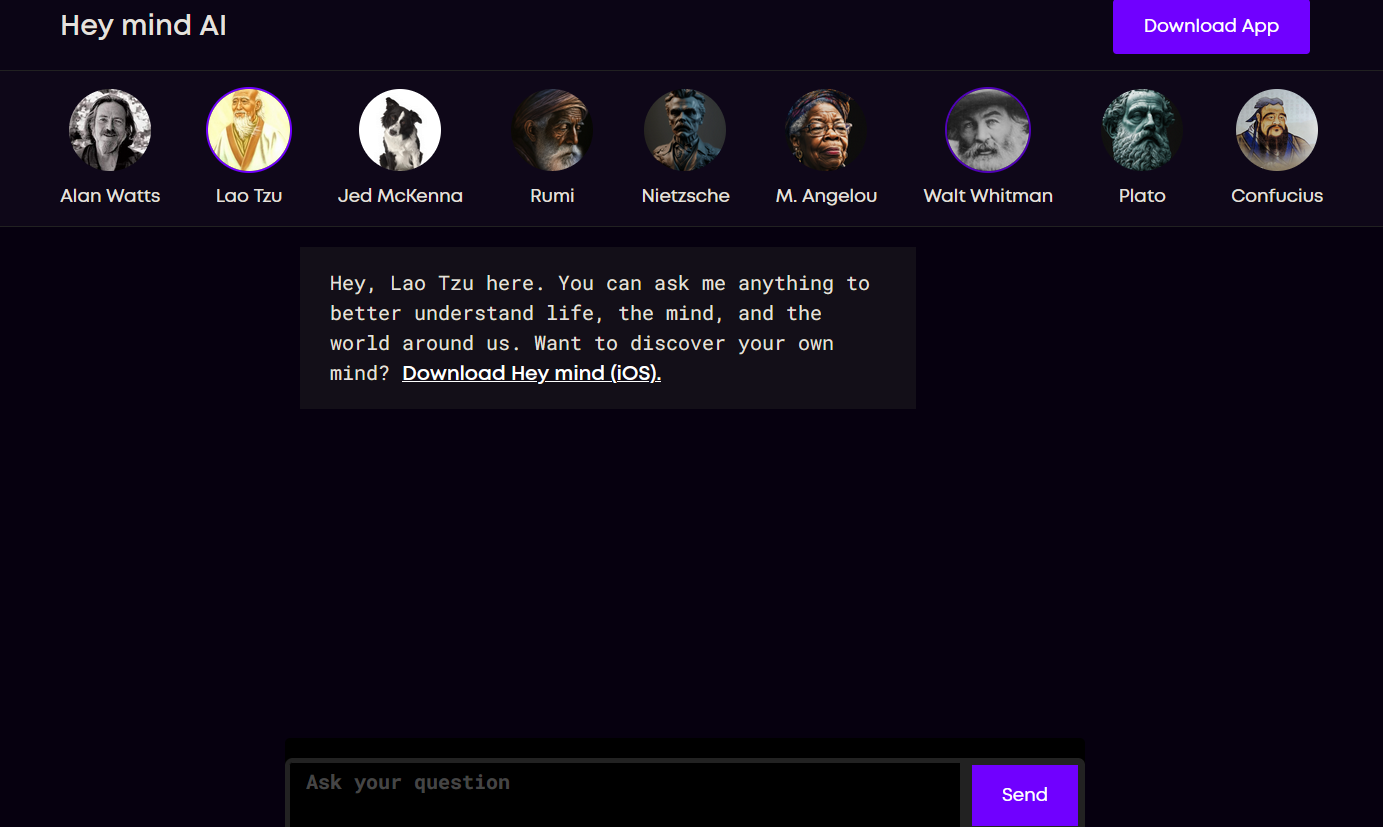Viewport: 1383px width, 827px height.
Task: Choose Alan Watts as the active thinker
Action: coord(110,130)
